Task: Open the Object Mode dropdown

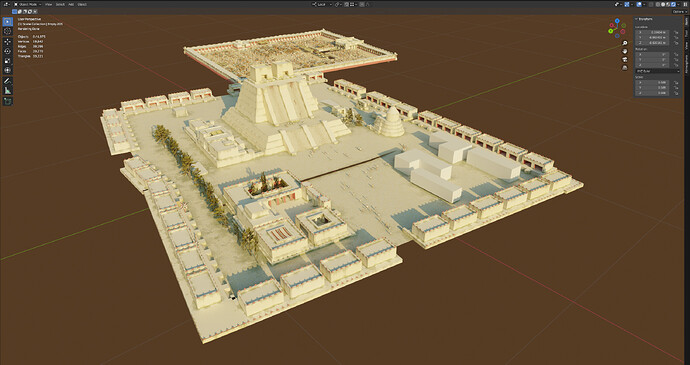Action: point(27,4)
